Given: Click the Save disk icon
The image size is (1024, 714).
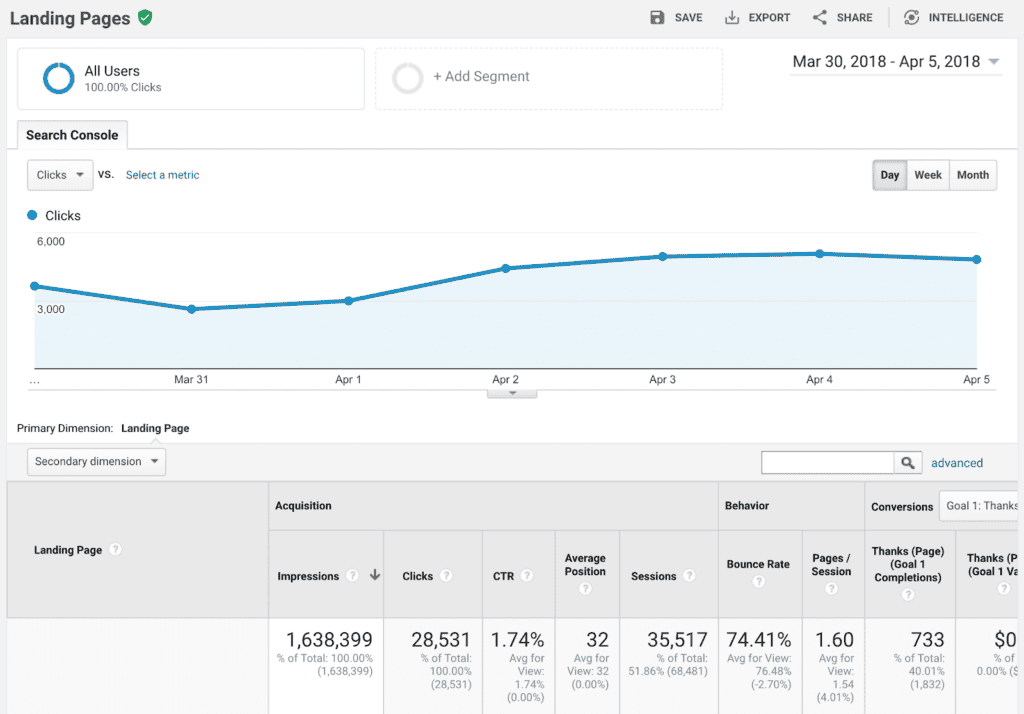Looking at the screenshot, I should [x=657, y=18].
